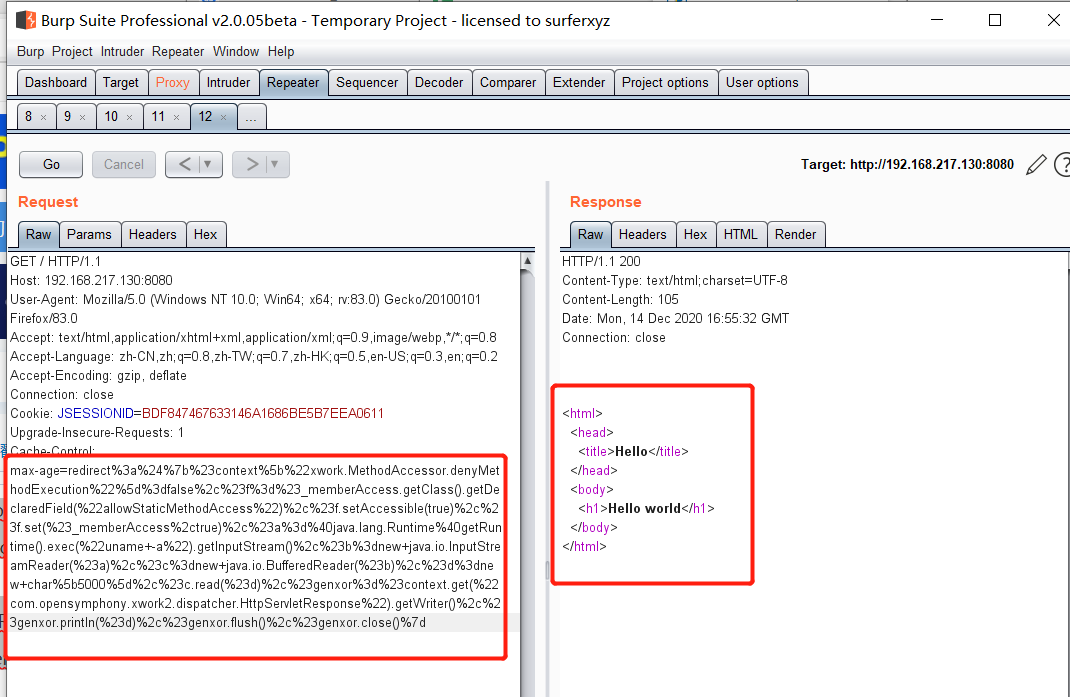Open the Window menu

(x=236, y=51)
